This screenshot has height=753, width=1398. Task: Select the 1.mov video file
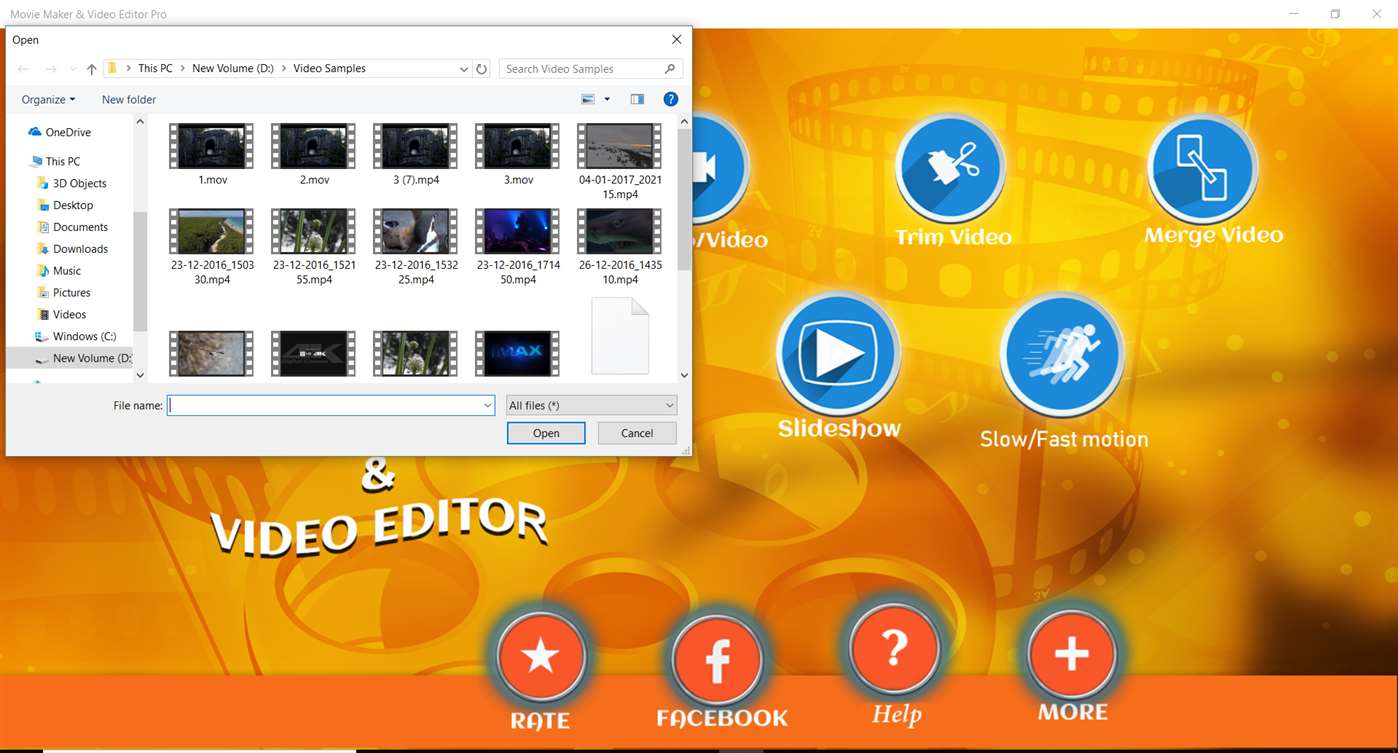tap(211, 155)
